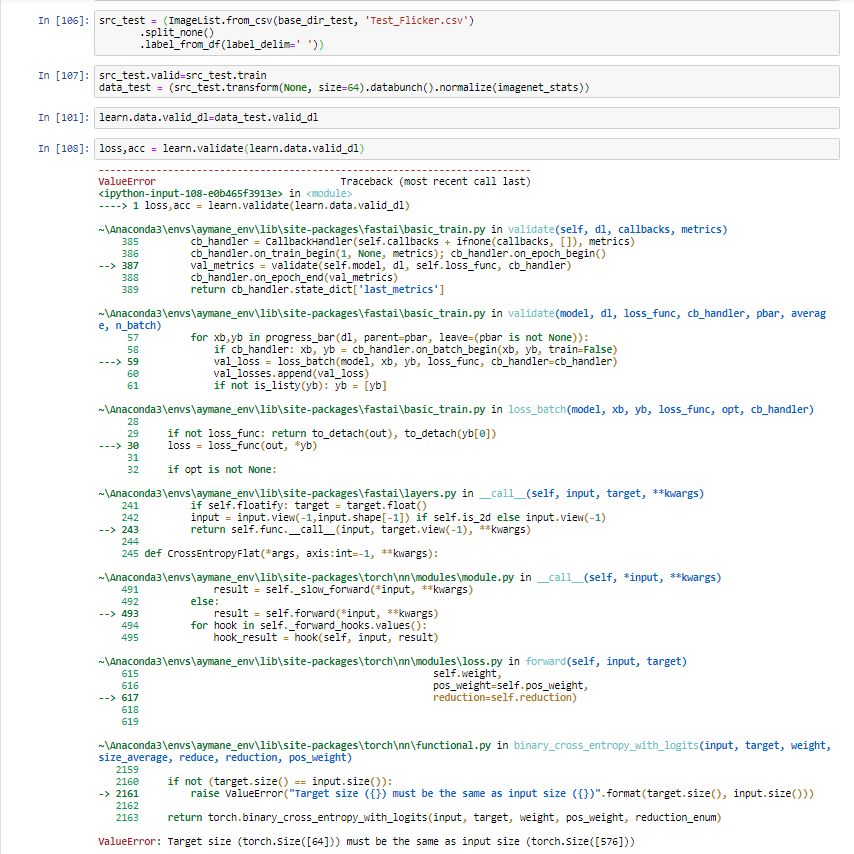Click .label_from_df(label_delim=' ') line
This screenshot has width=854, height=854.
point(231,45)
